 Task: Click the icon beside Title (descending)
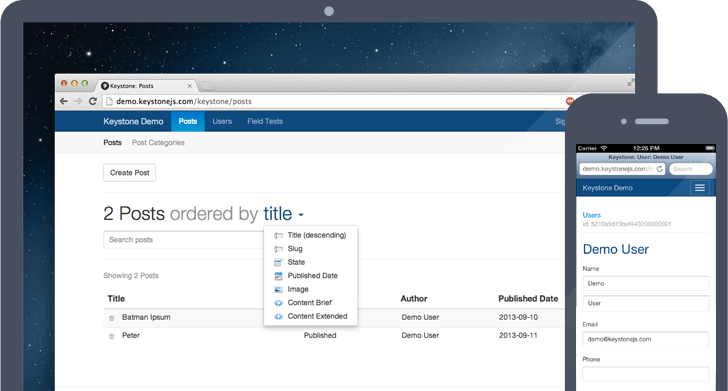click(278, 235)
